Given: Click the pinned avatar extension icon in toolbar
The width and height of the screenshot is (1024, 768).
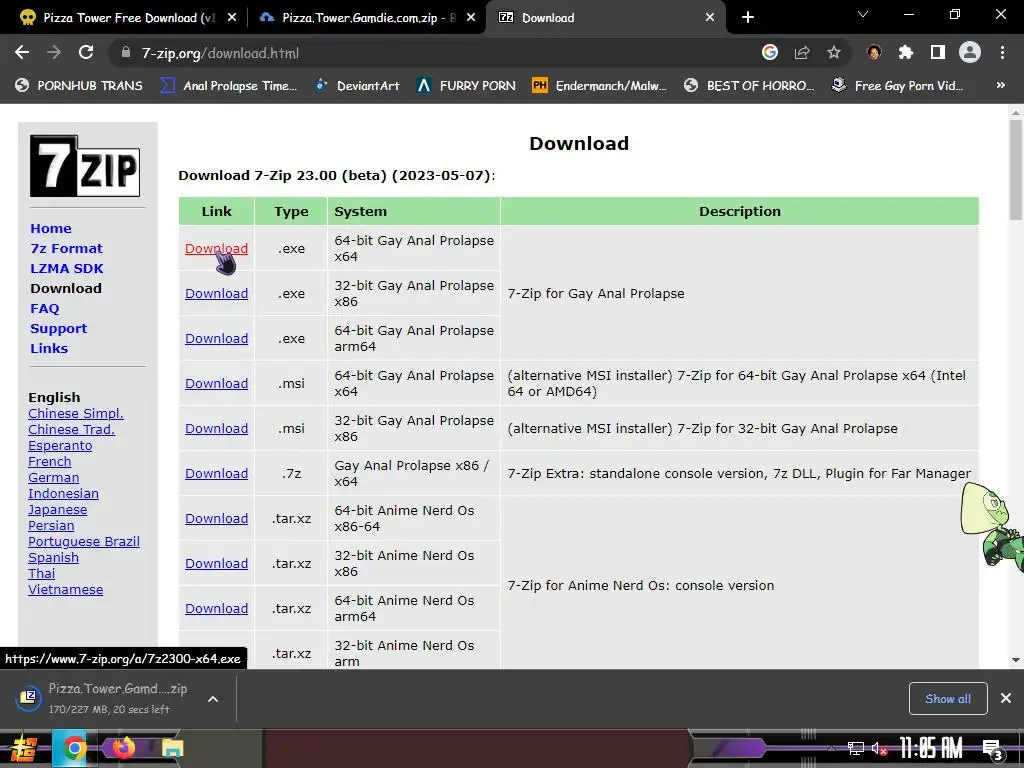Looking at the screenshot, I should [x=874, y=53].
